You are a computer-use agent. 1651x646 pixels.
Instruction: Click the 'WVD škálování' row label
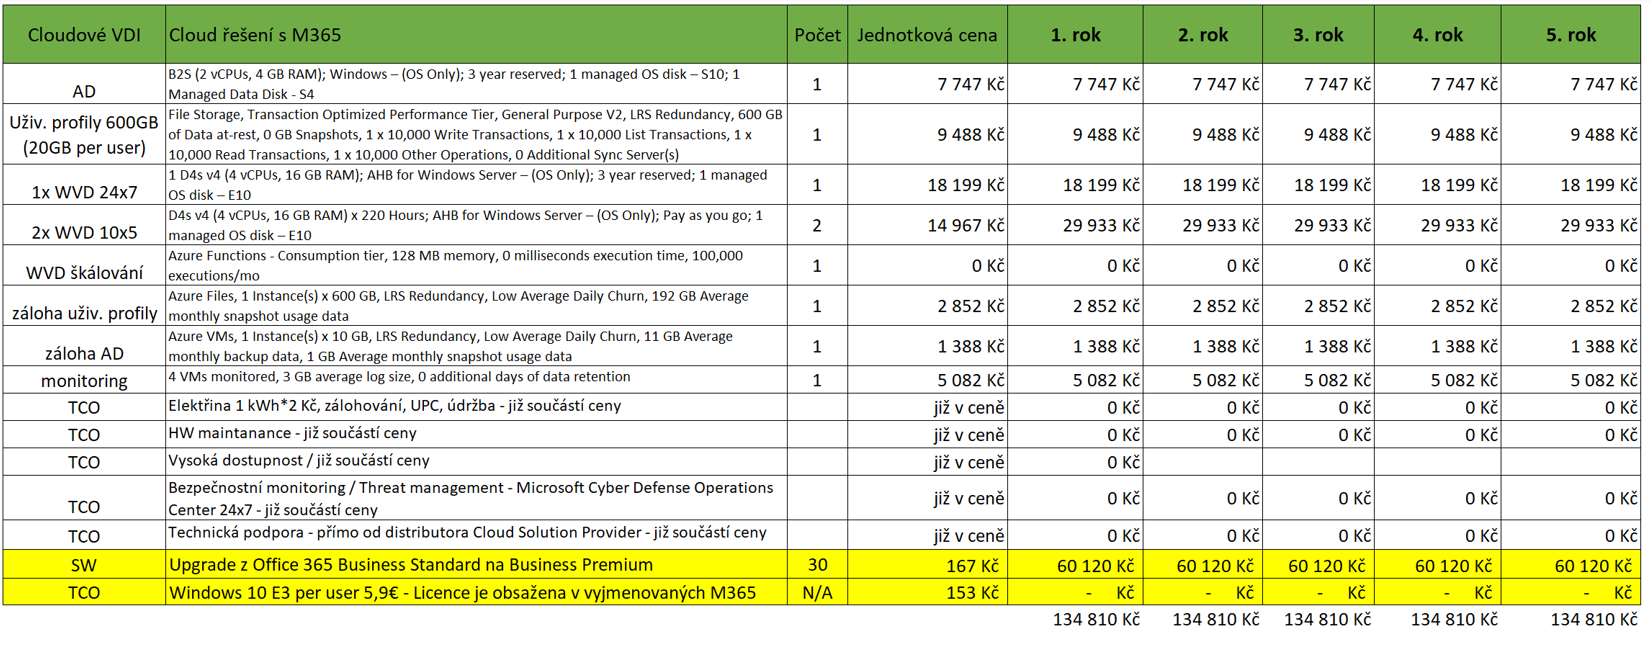[84, 272]
